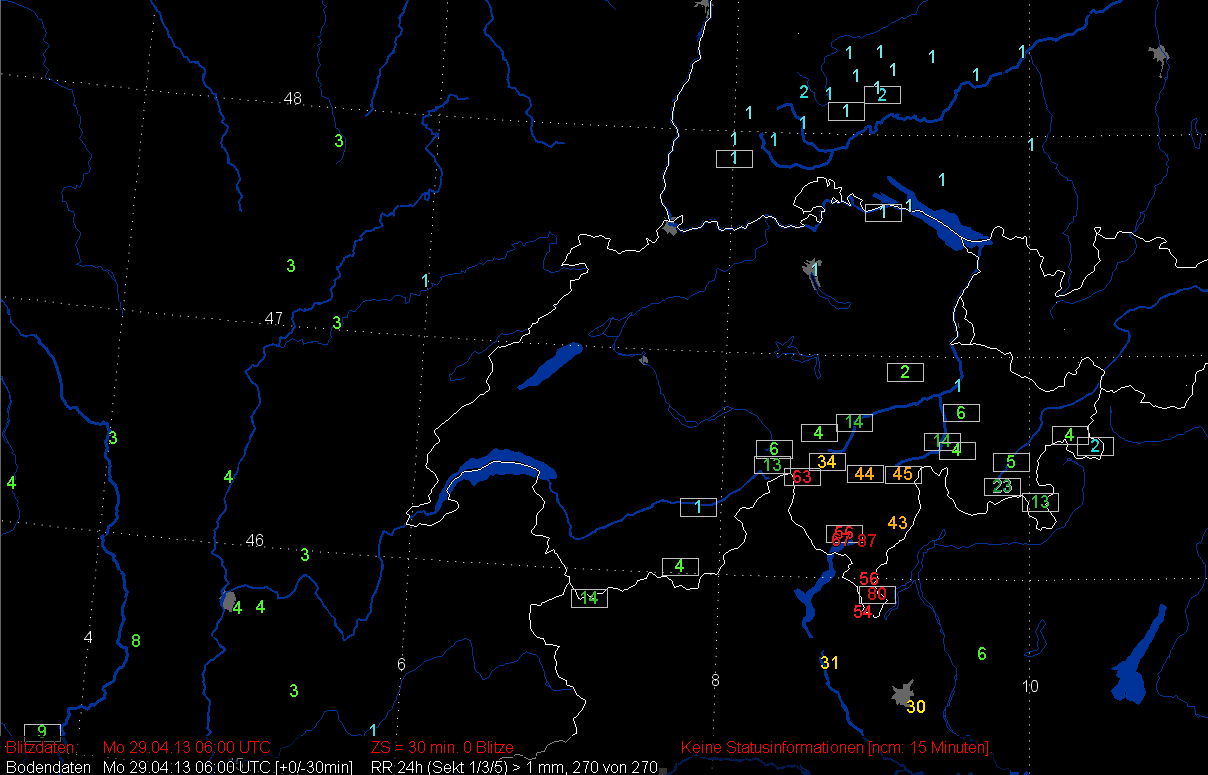Click the 'Keine Statusinformationen' status message
The width and height of the screenshot is (1208, 775).
(x=835, y=748)
